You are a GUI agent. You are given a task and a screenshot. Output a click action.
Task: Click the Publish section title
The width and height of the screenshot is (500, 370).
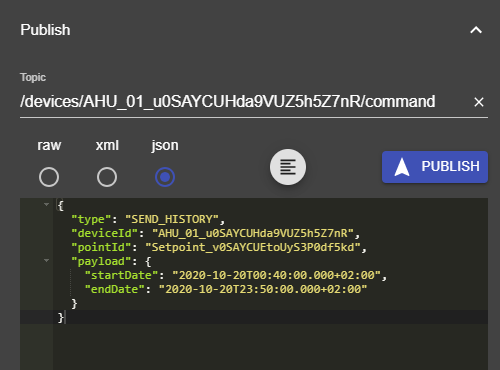[45, 30]
